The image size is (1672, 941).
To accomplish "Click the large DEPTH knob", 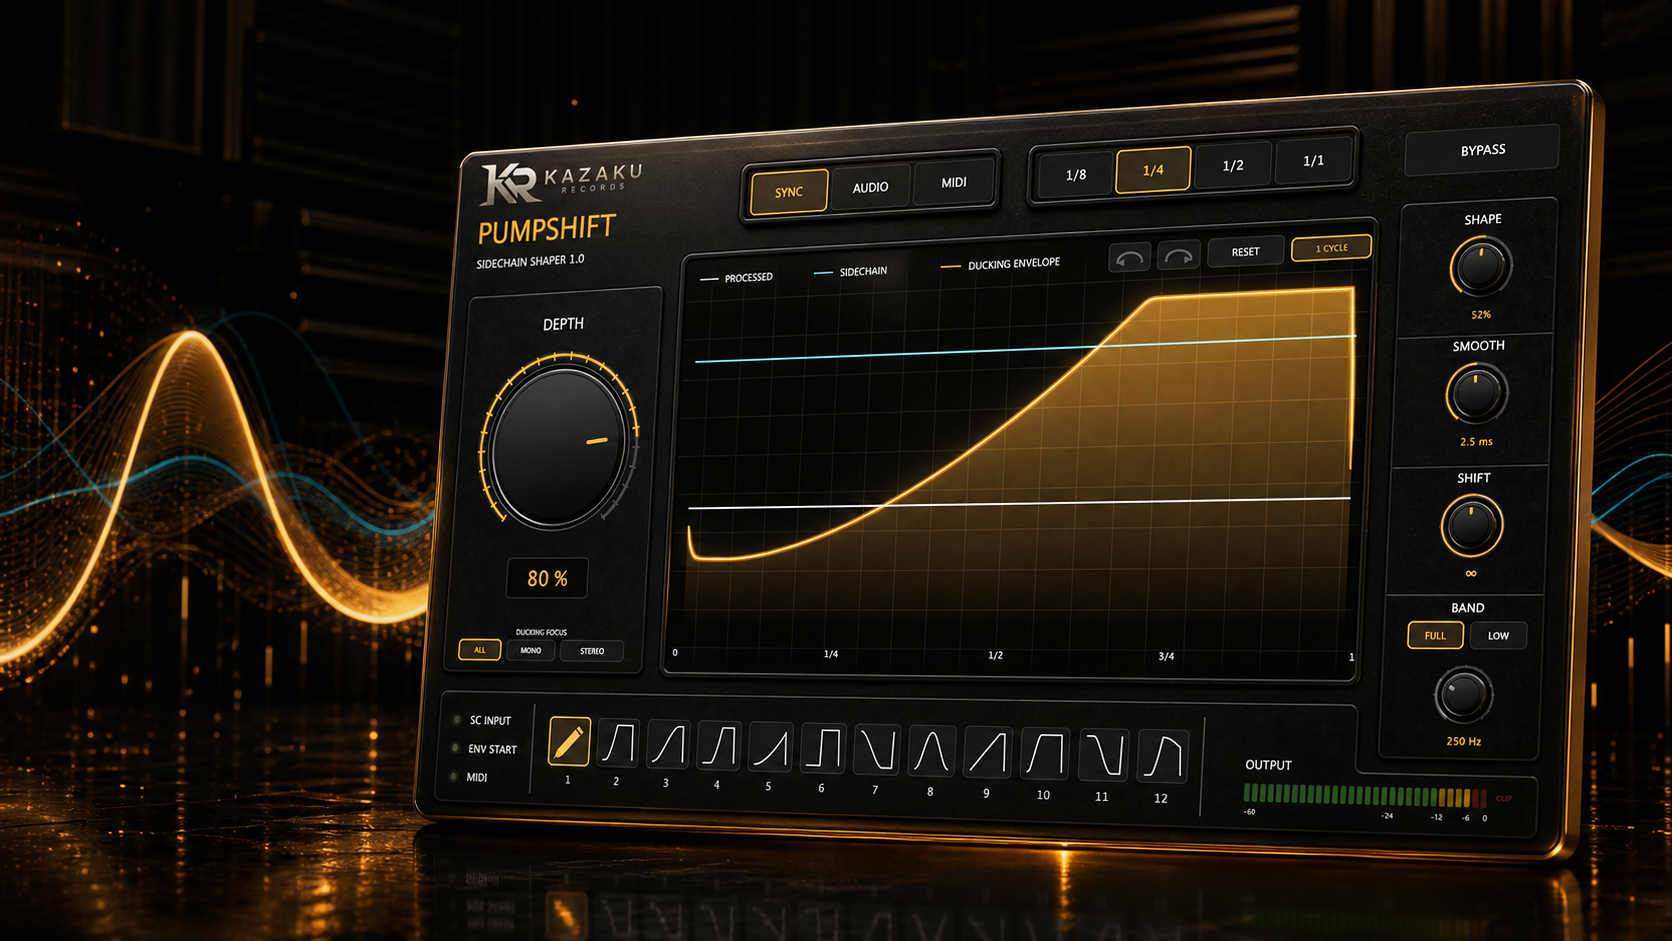I will coord(560,445).
